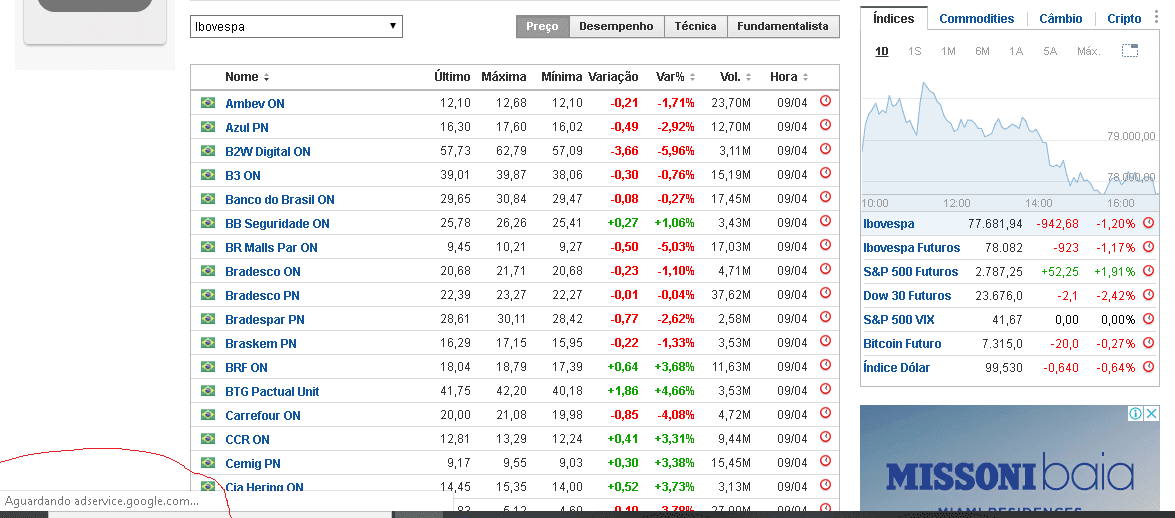Set chart range to 1S
Screen dimensions: 1175x518
tap(914, 51)
